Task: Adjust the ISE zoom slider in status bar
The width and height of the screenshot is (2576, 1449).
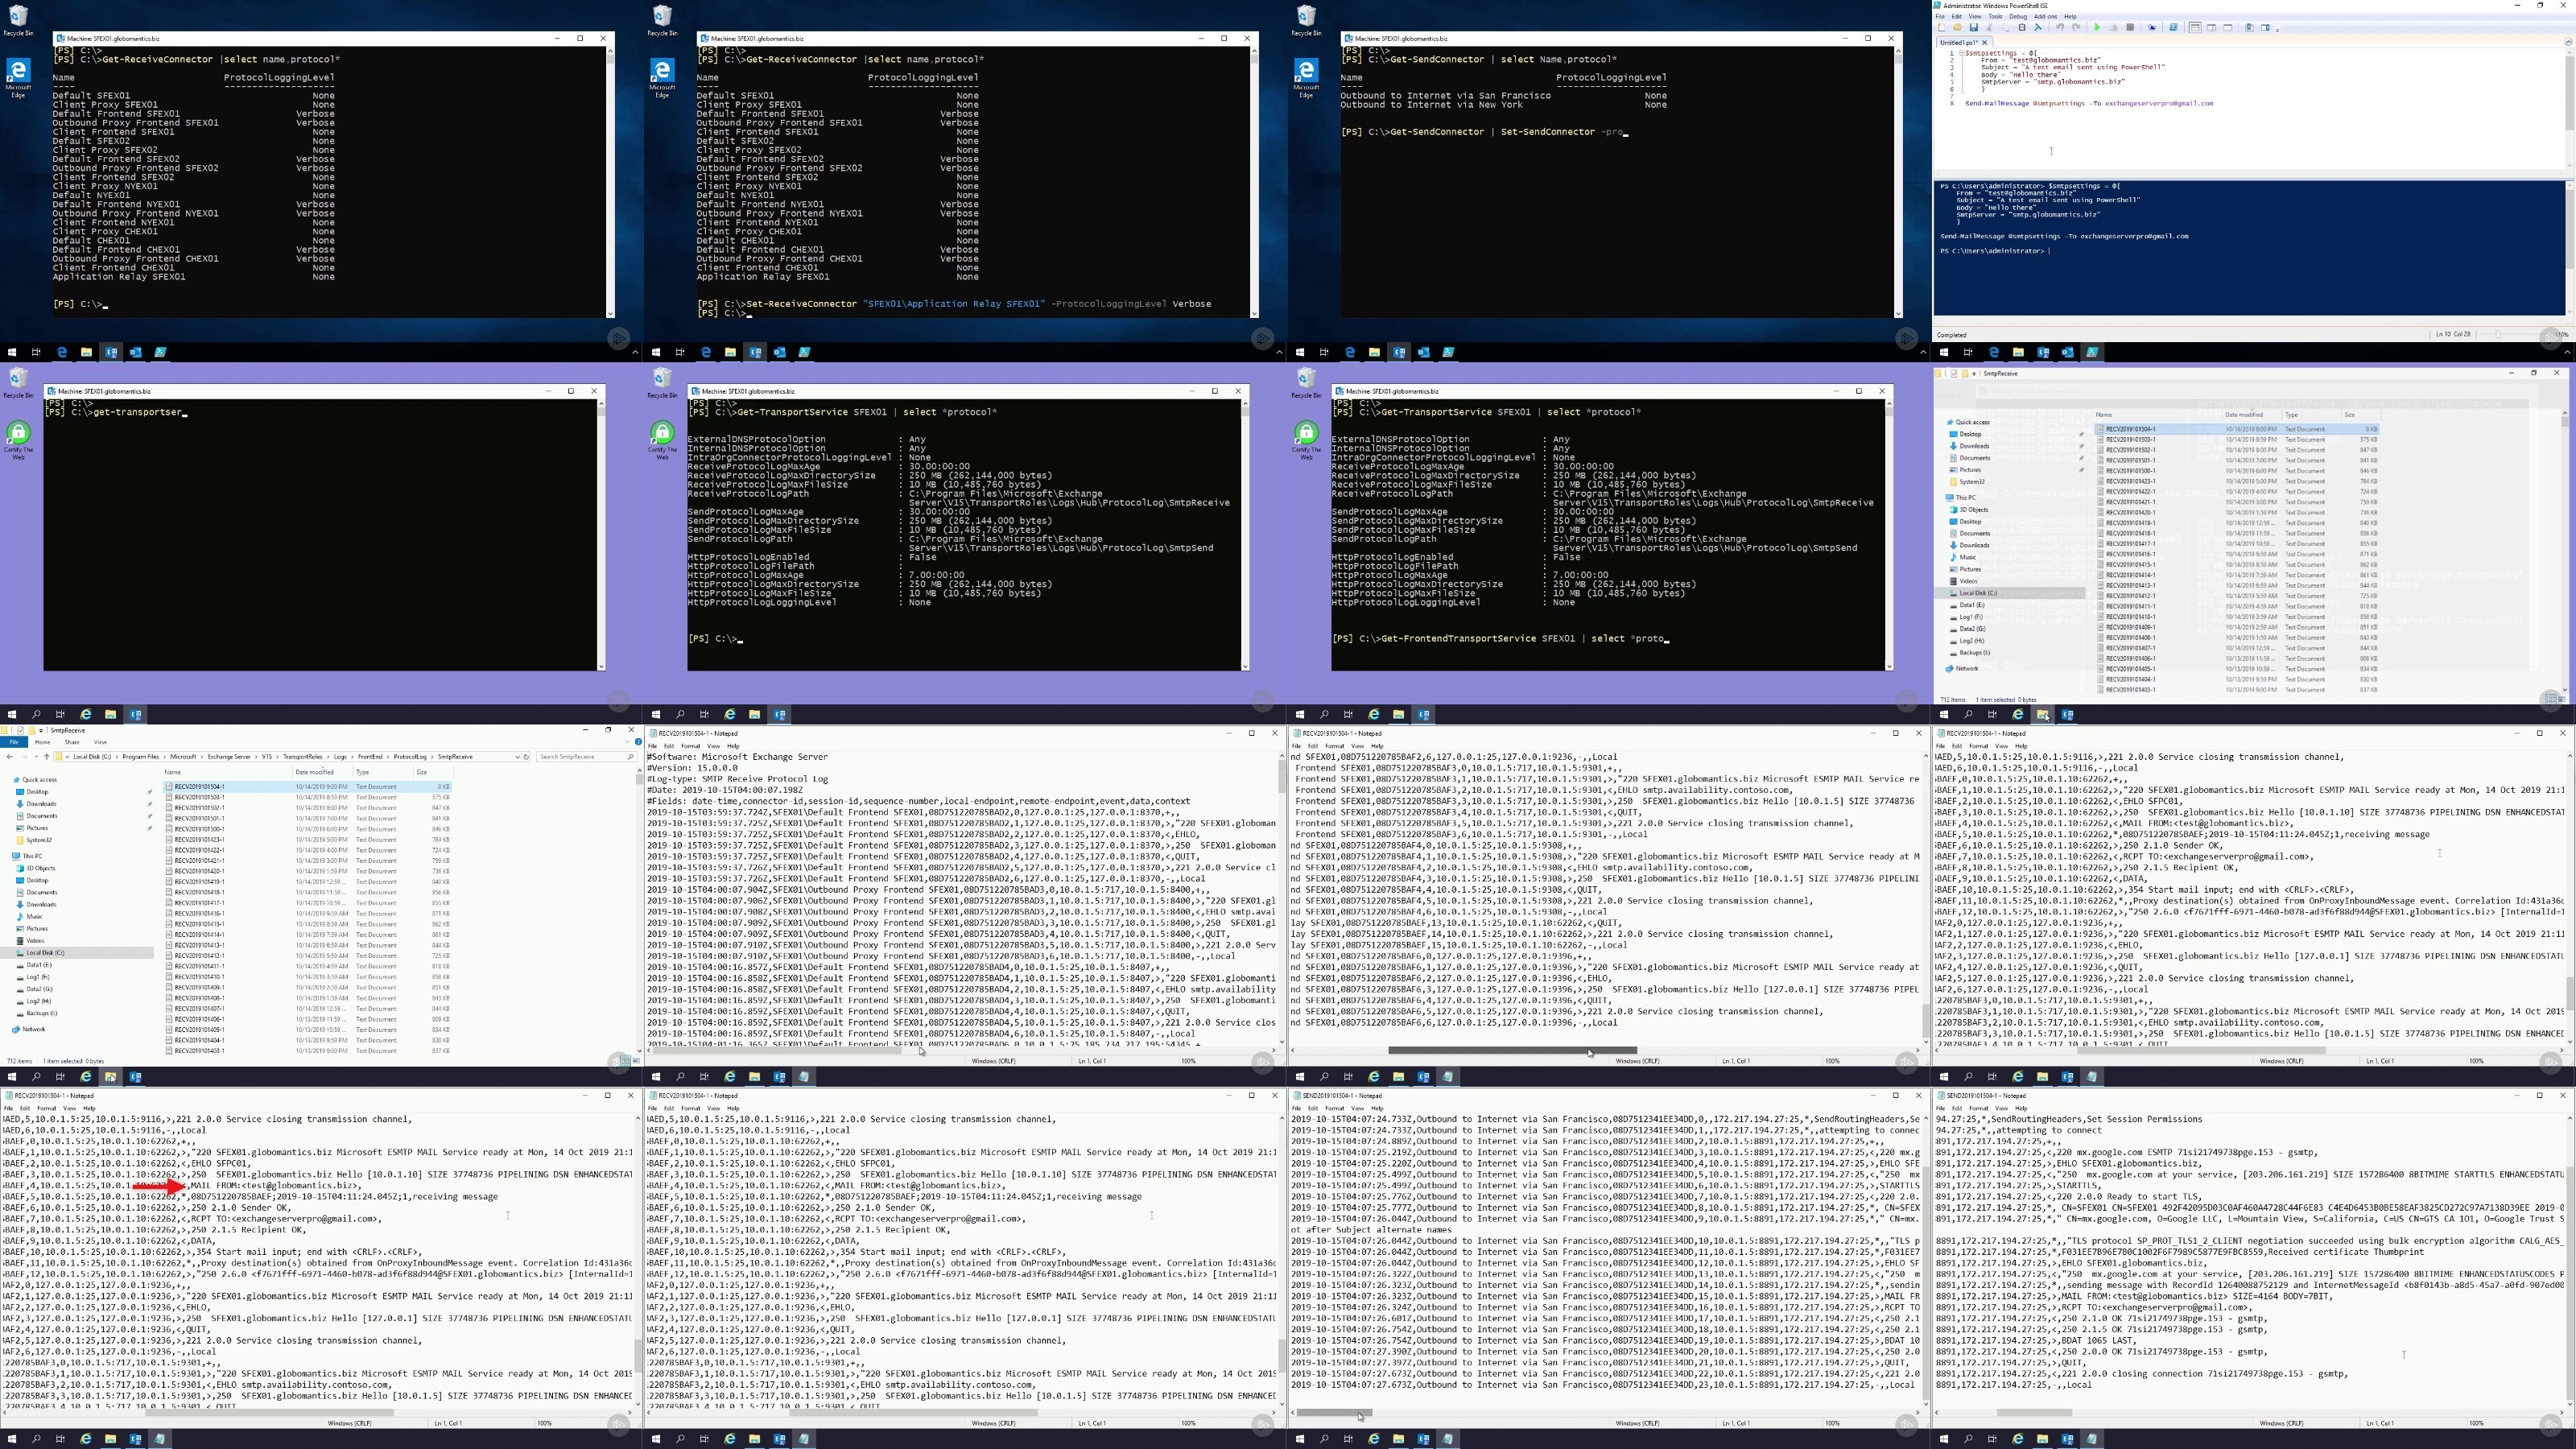Action: [x=2498, y=335]
